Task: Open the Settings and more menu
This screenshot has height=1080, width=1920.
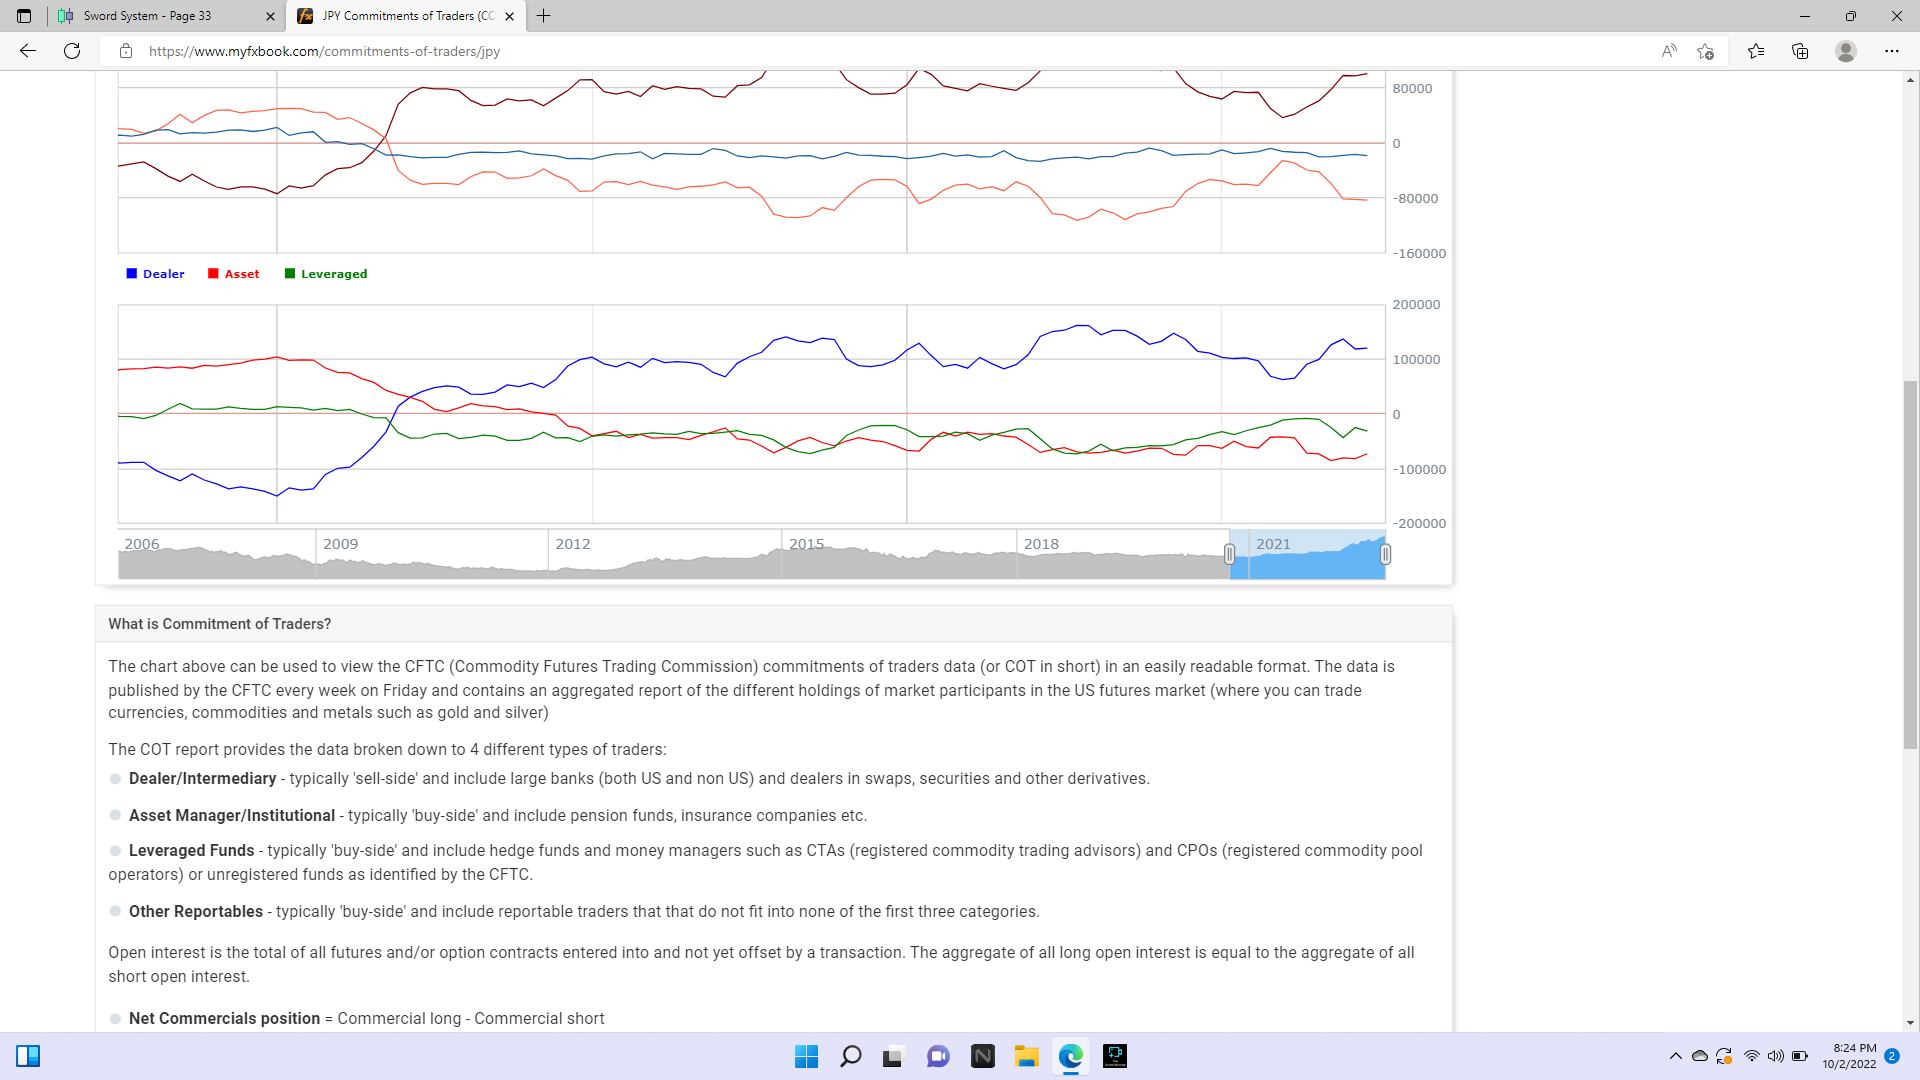Action: point(1891,51)
